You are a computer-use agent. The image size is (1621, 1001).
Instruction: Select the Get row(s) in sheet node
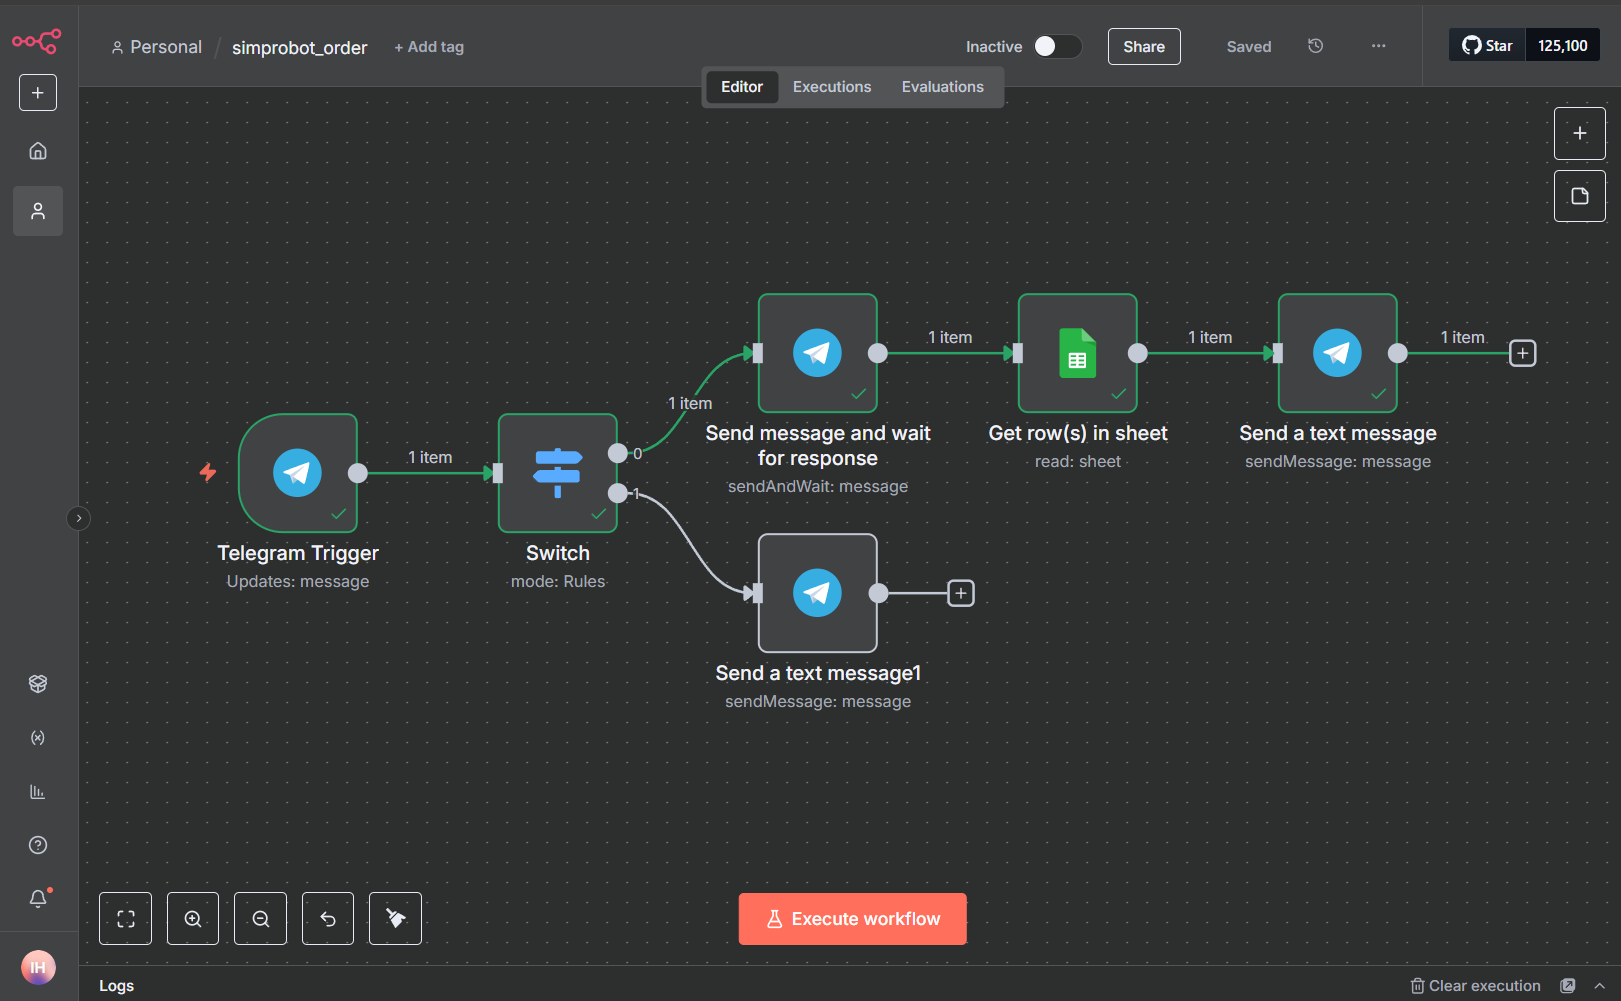click(x=1078, y=353)
